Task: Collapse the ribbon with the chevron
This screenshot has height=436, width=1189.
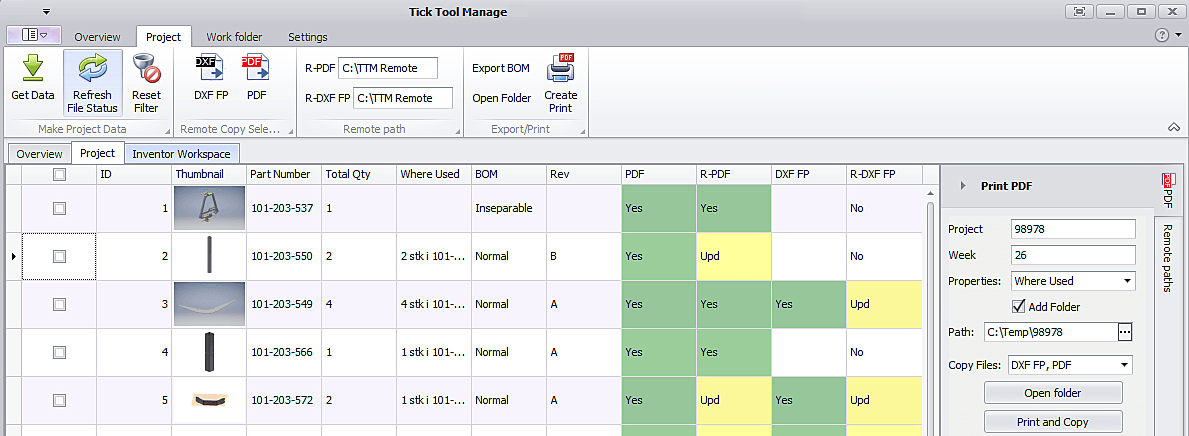Action: click(x=1174, y=127)
